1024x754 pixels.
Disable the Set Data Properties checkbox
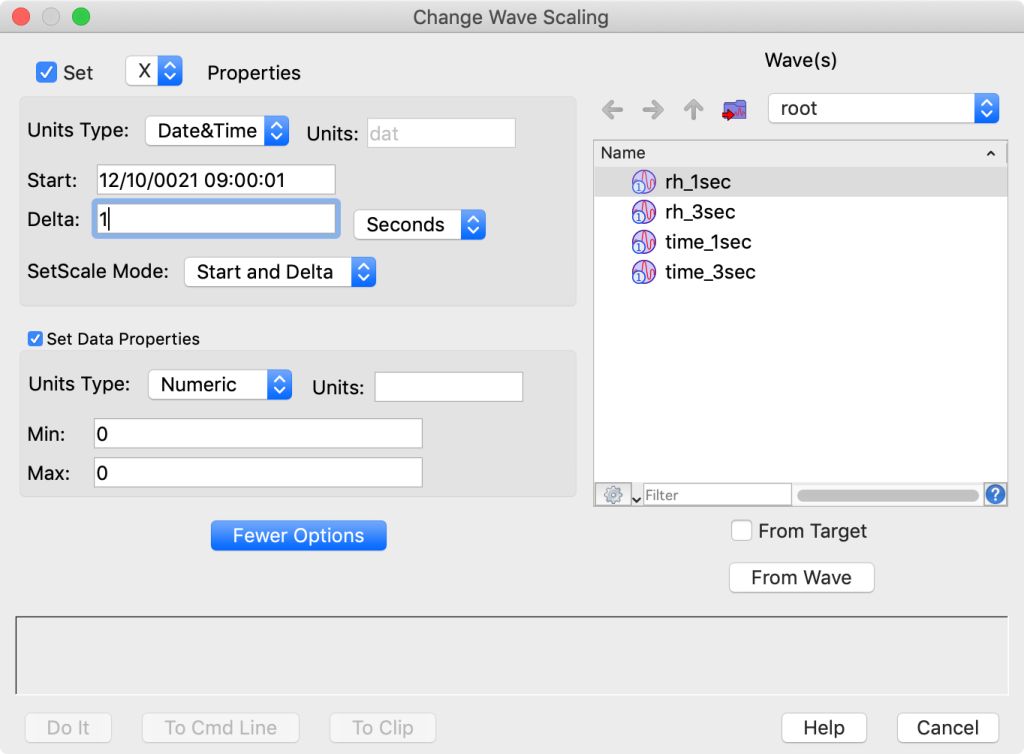[x=34, y=339]
